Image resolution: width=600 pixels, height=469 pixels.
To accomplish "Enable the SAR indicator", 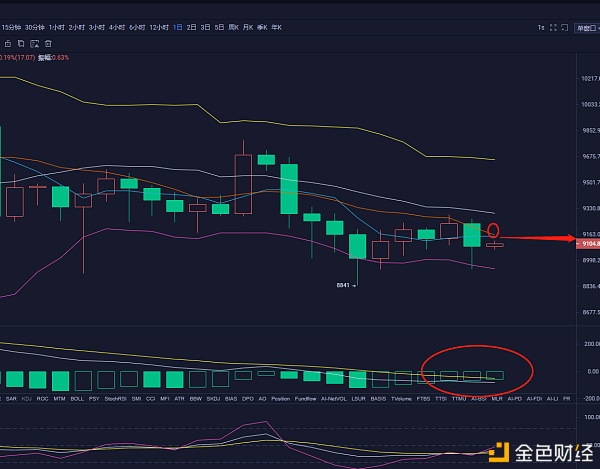I will 11,399.
